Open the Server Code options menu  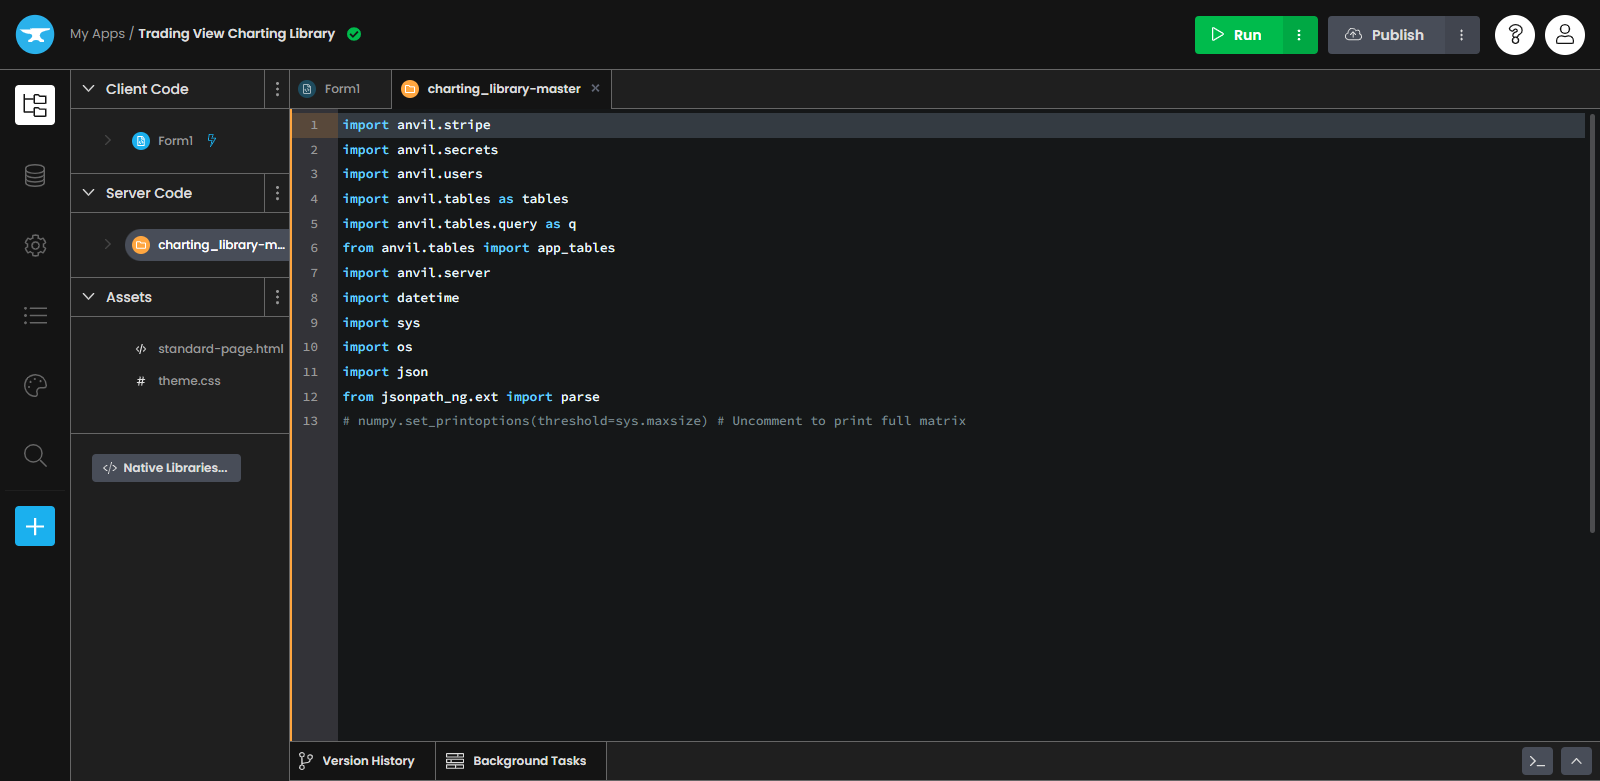pos(277,193)
